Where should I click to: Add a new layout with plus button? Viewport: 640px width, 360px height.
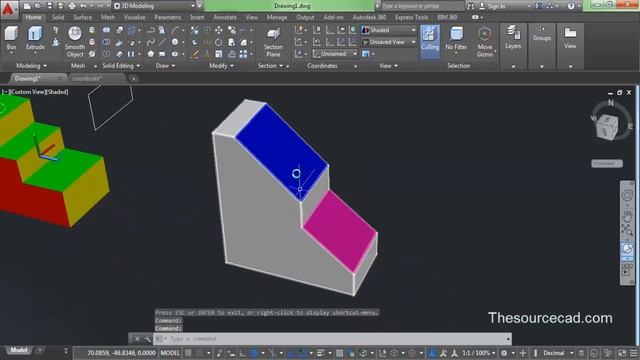[40, 350]
